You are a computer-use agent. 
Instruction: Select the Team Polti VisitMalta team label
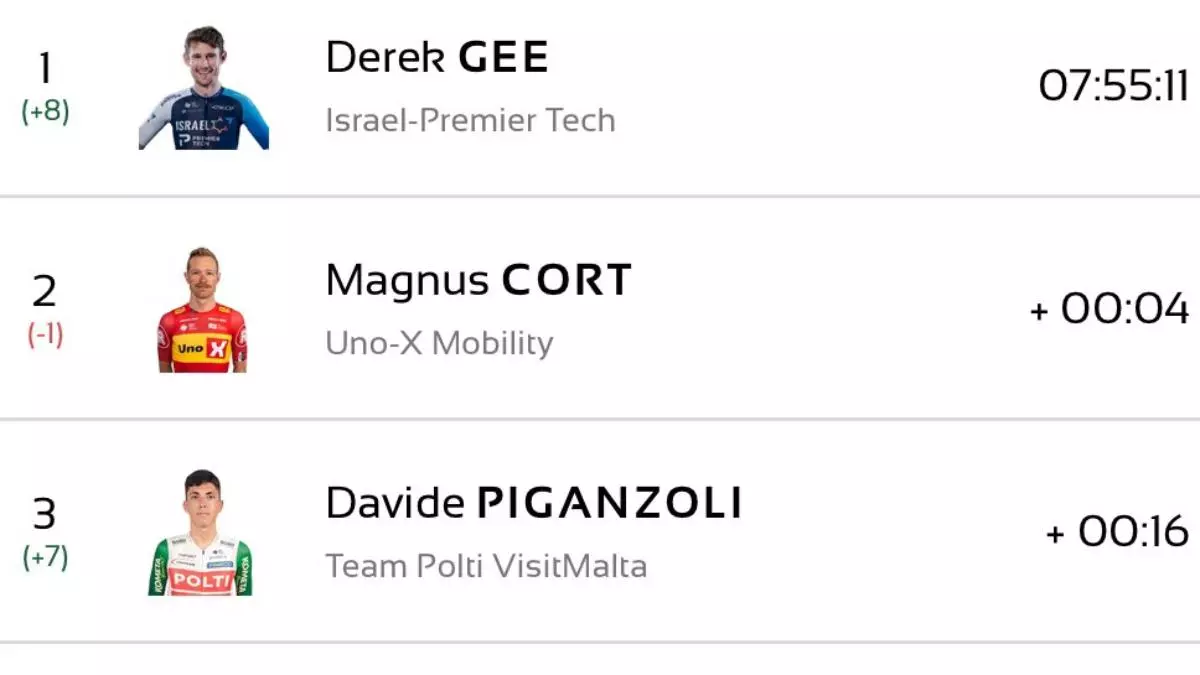pos(486,566)
